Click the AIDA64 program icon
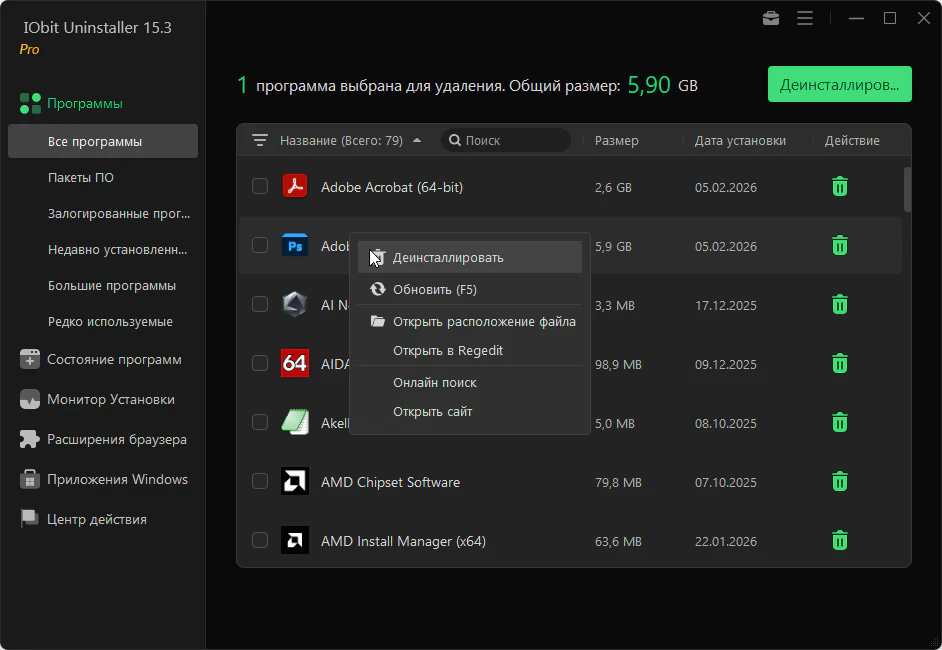Viewport: 942px width, 650px height. tap(294, 364)
